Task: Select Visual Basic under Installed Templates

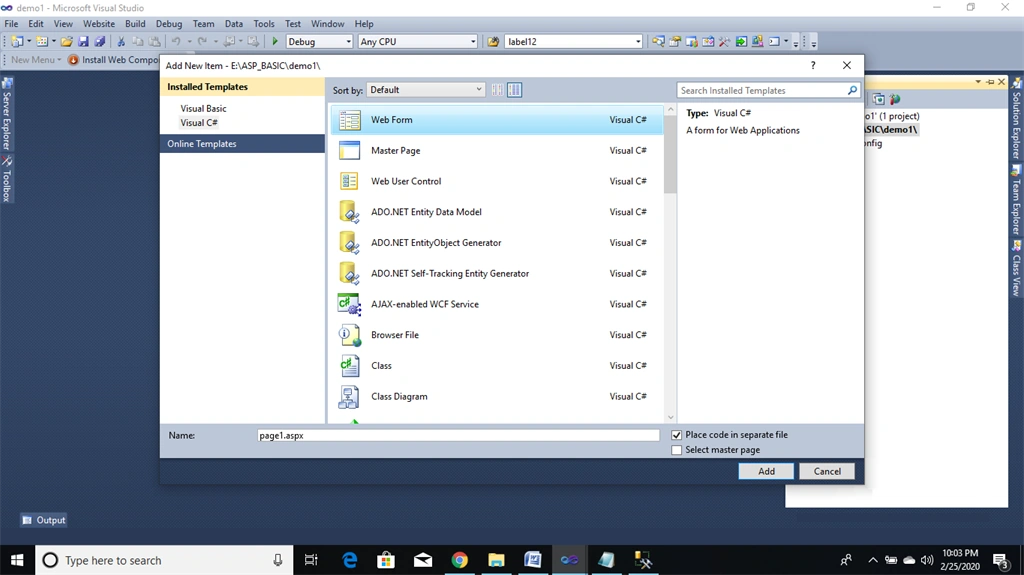Action: pyautogui.click(x=204, y=108)
